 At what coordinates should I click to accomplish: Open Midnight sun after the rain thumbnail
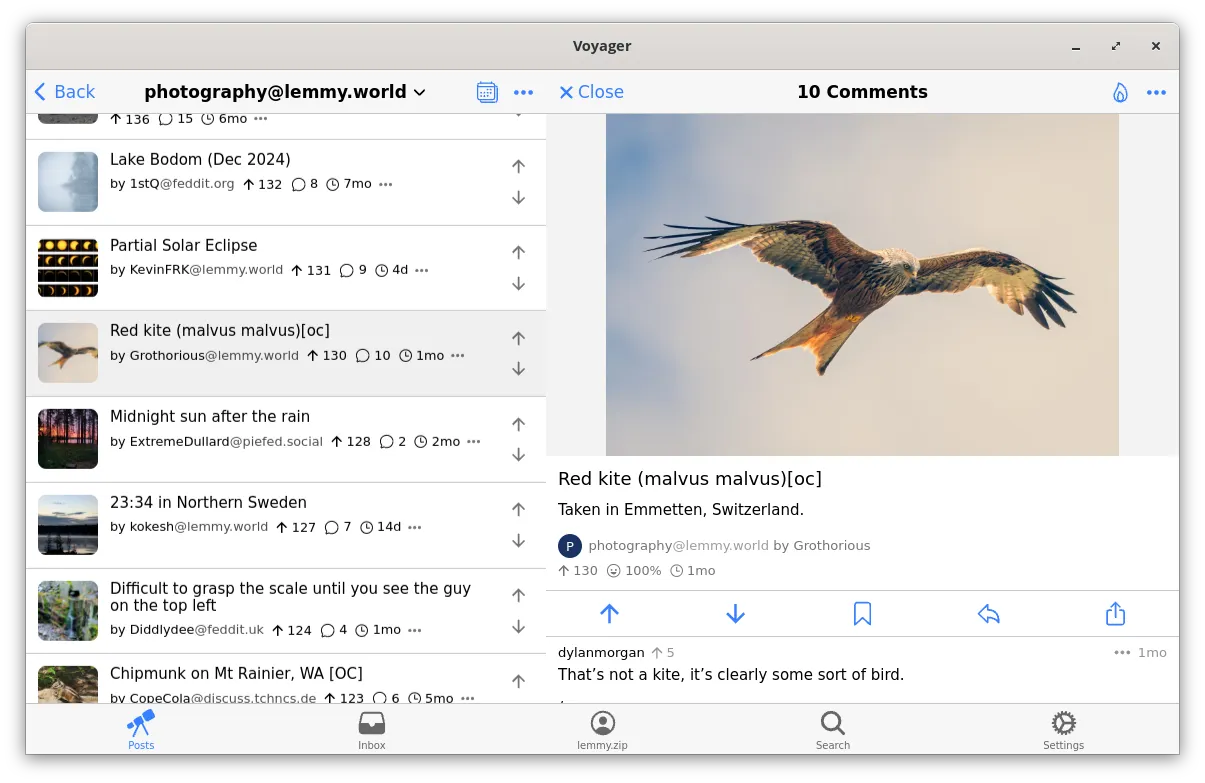pyautogui.click(x=68, y=439)
